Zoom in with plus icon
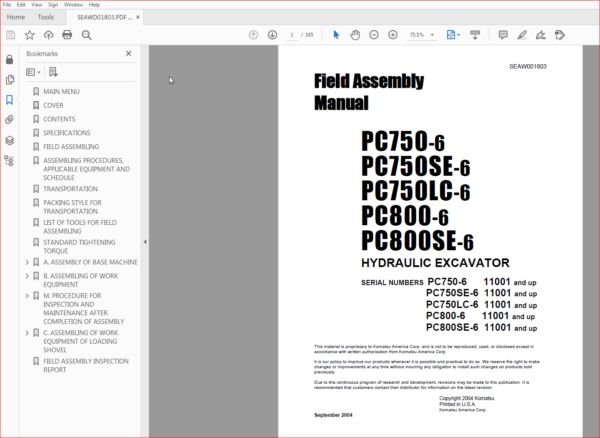Screen dimensions: 600x438 [x=393, y=35]
